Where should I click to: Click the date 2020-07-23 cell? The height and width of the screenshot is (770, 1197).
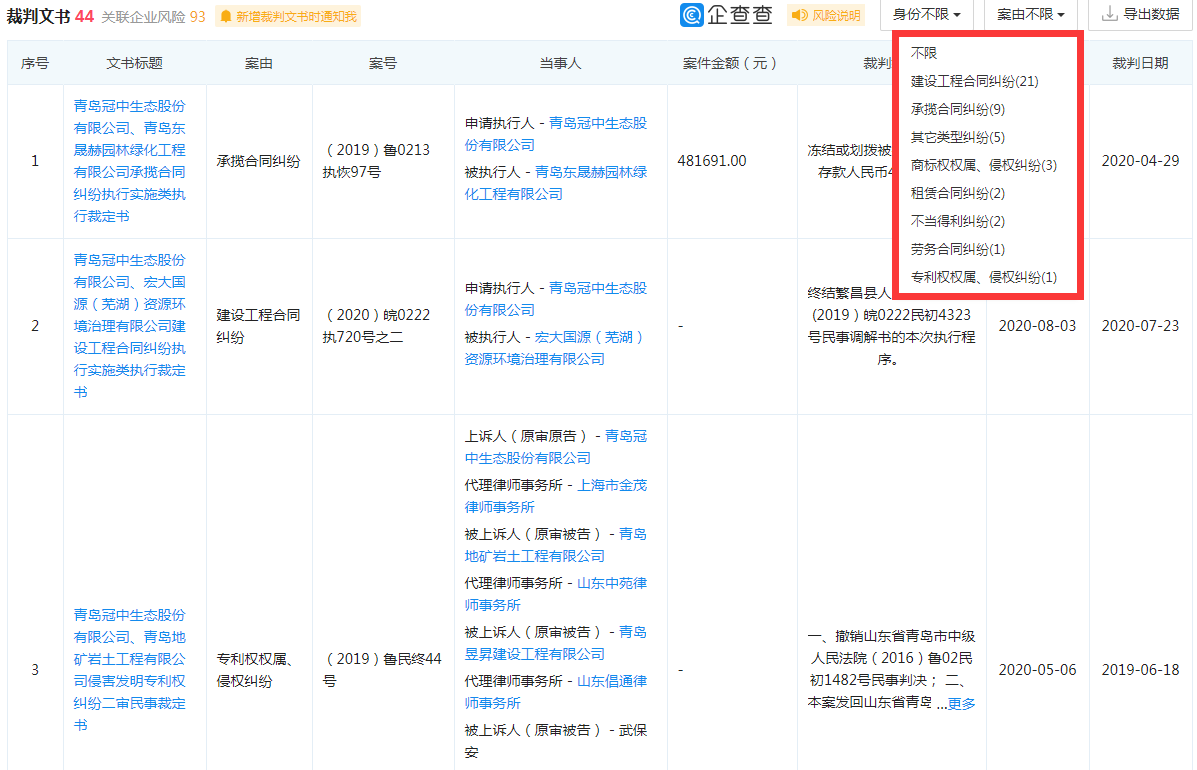pyautogui.click(x=1140, y=326)
